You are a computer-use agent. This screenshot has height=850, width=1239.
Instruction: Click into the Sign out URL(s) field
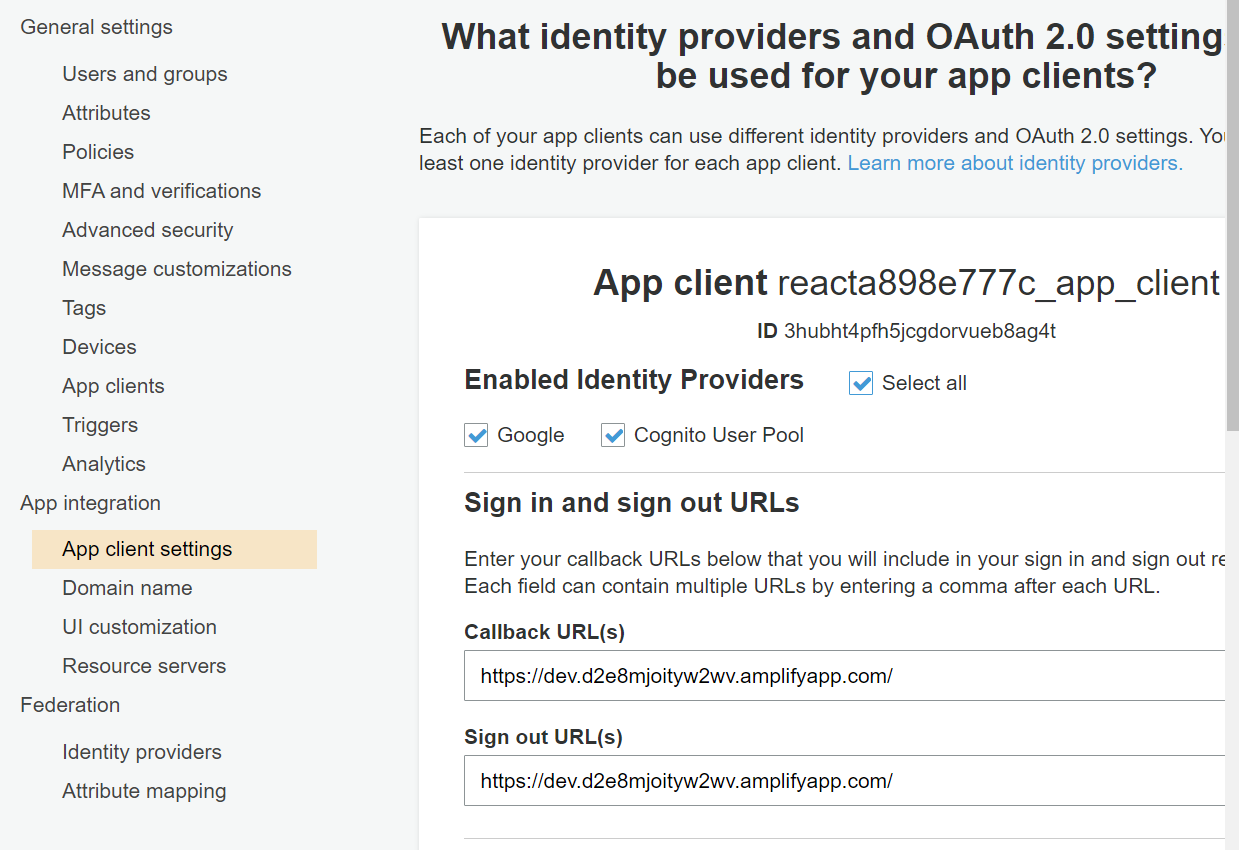click(x=845, y=781)
